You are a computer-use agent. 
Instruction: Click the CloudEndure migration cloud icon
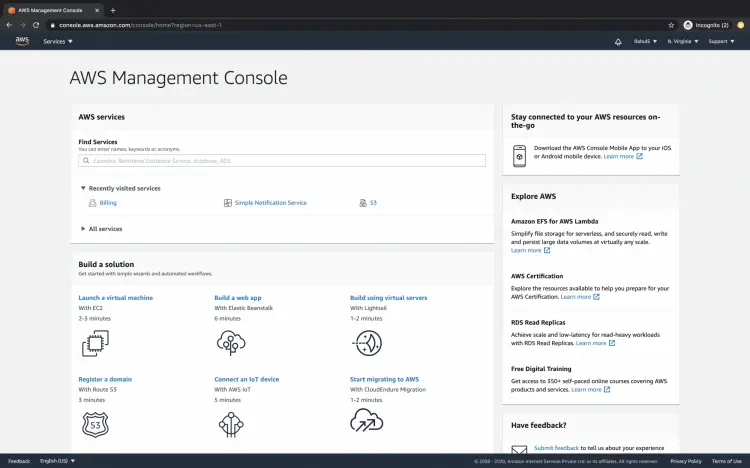(x=366, y=420)
